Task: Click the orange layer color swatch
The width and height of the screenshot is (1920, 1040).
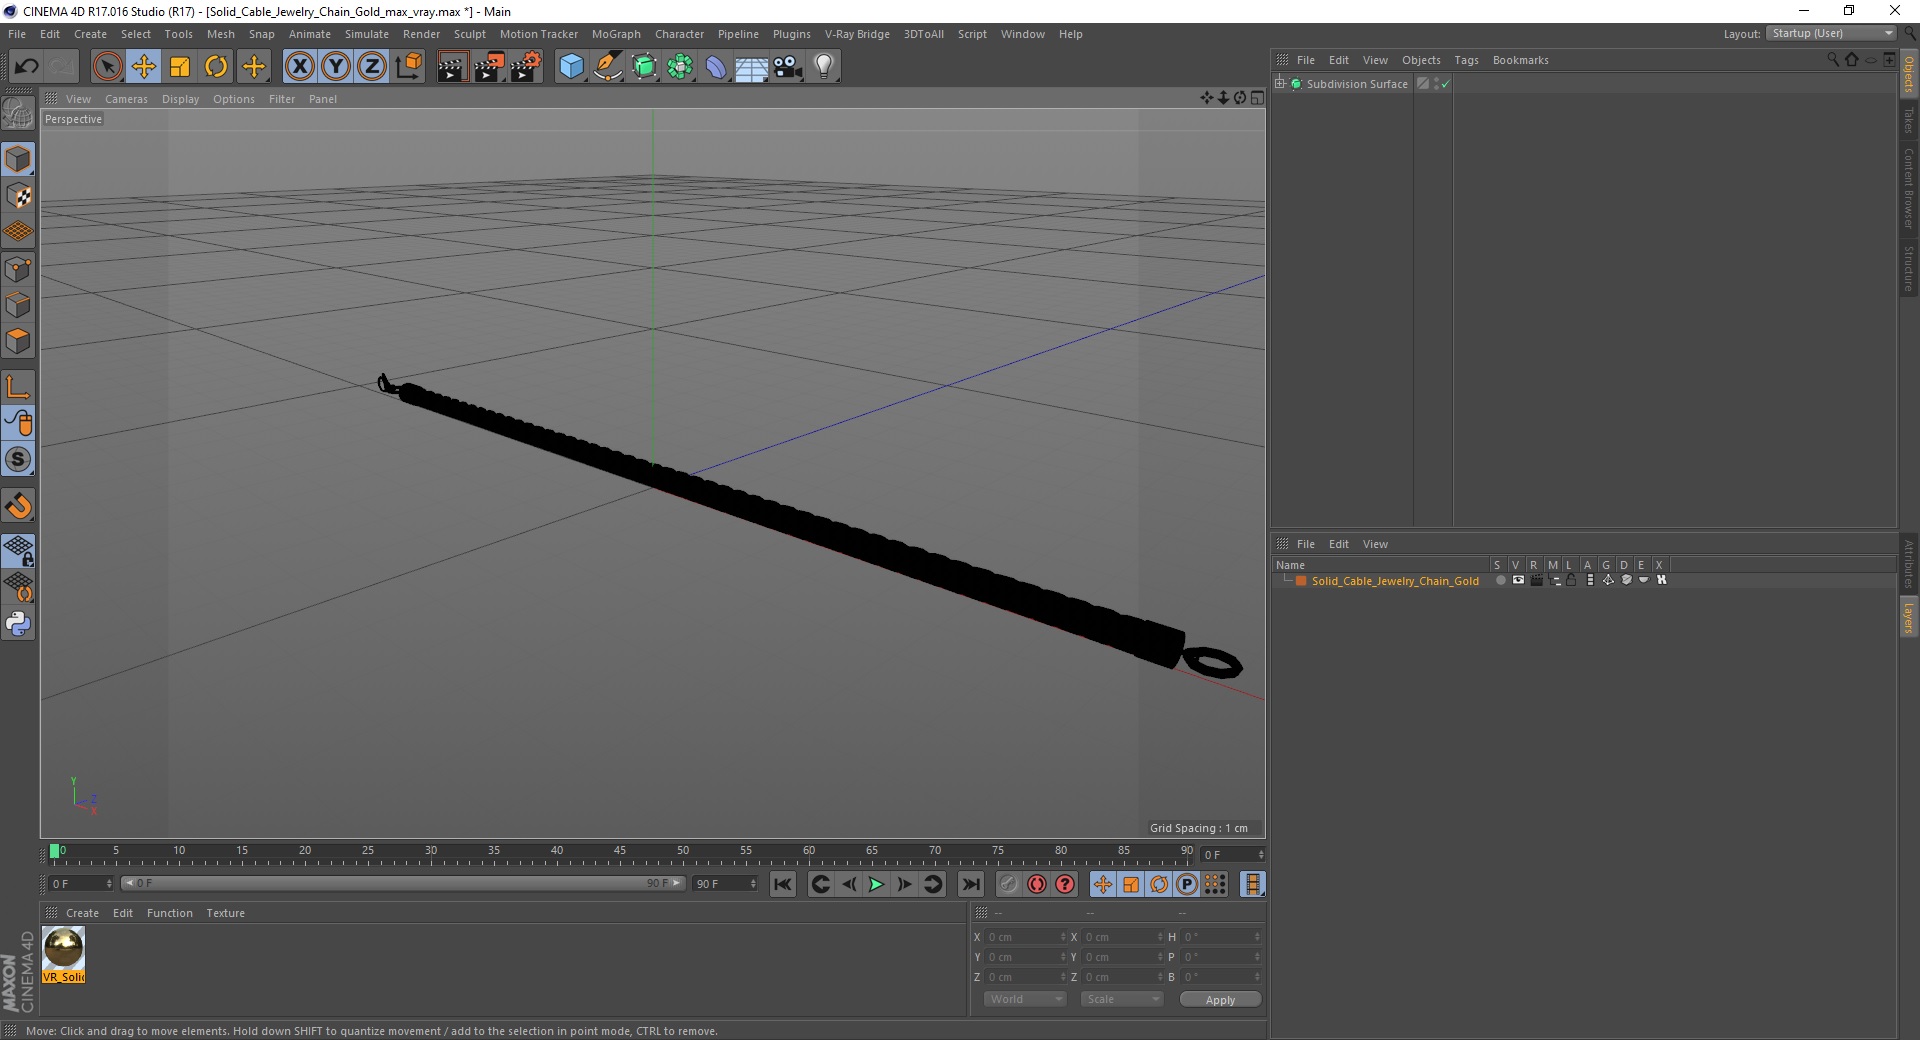Action: tap(1301, 581)
